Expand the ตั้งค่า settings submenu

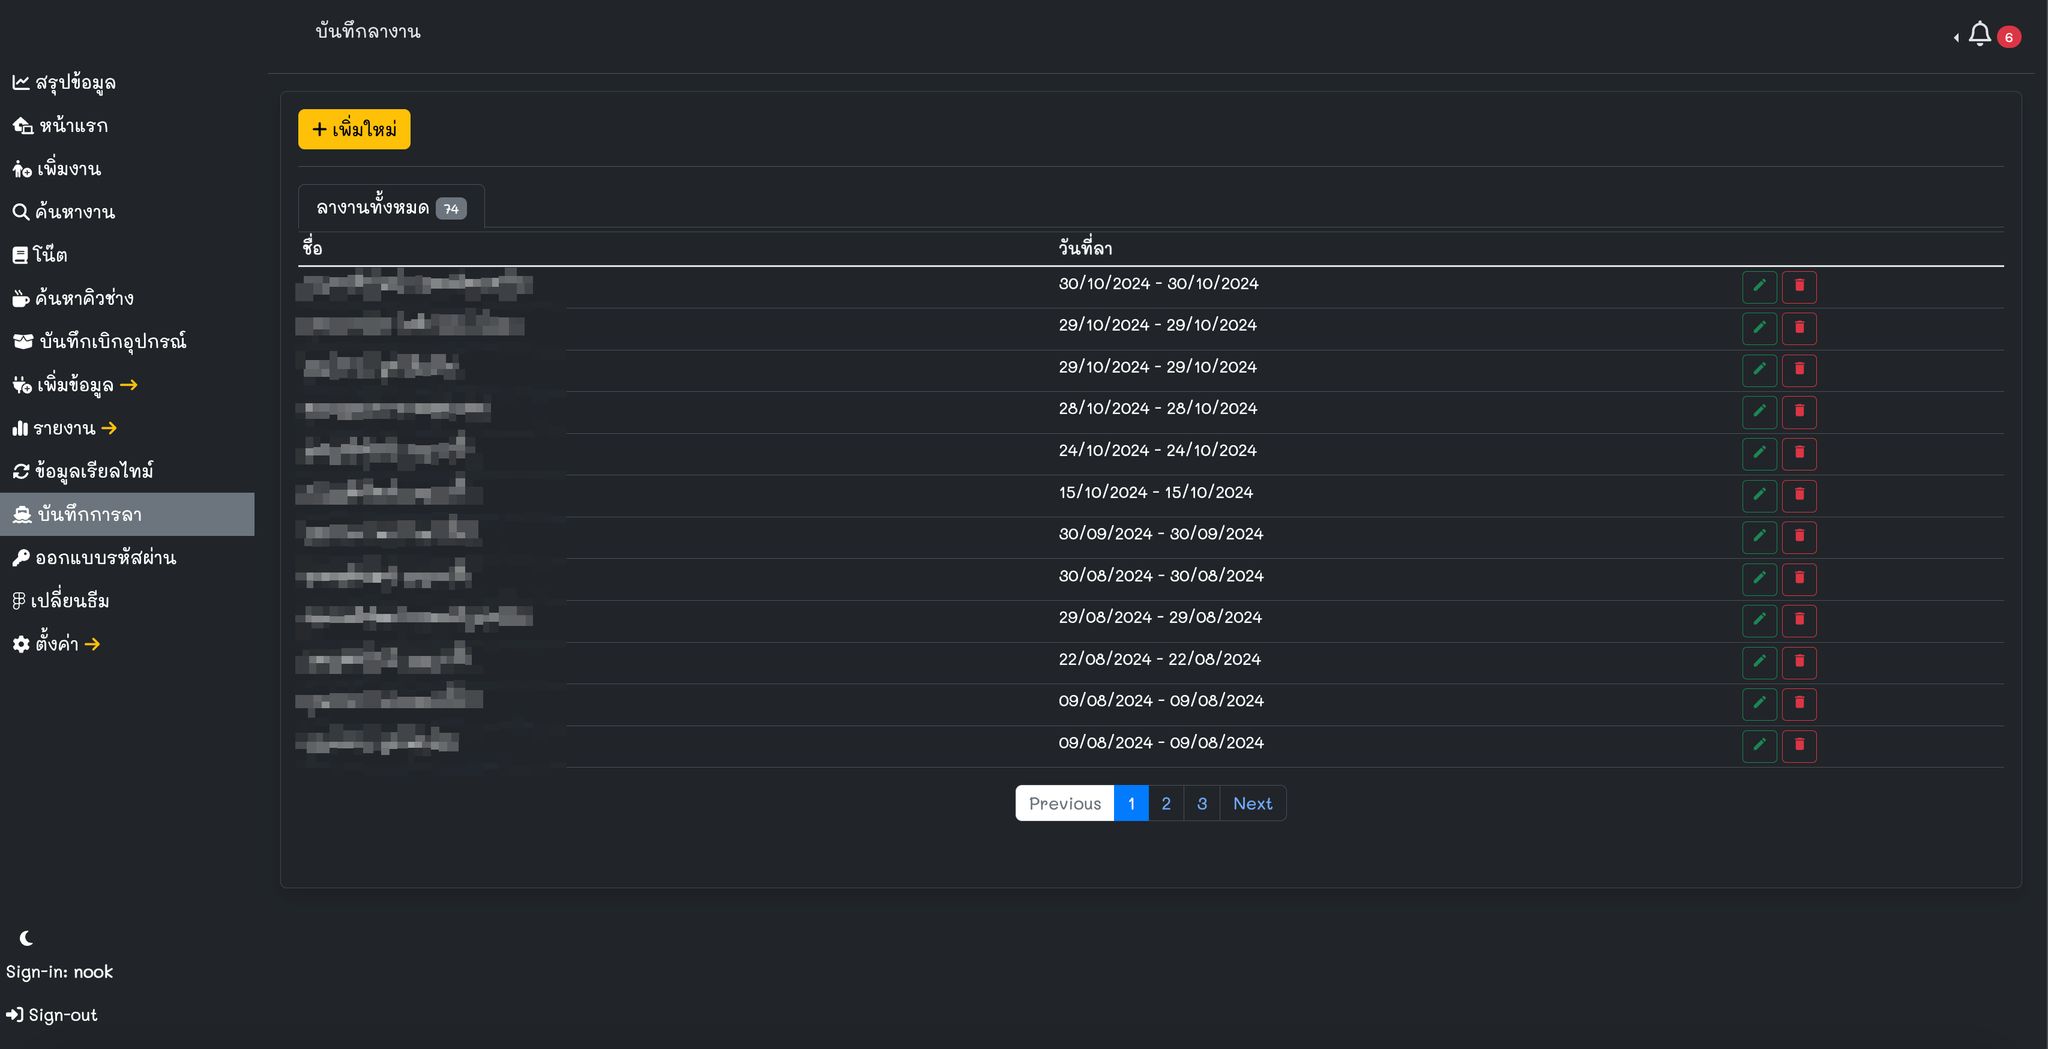coord(57,644)
